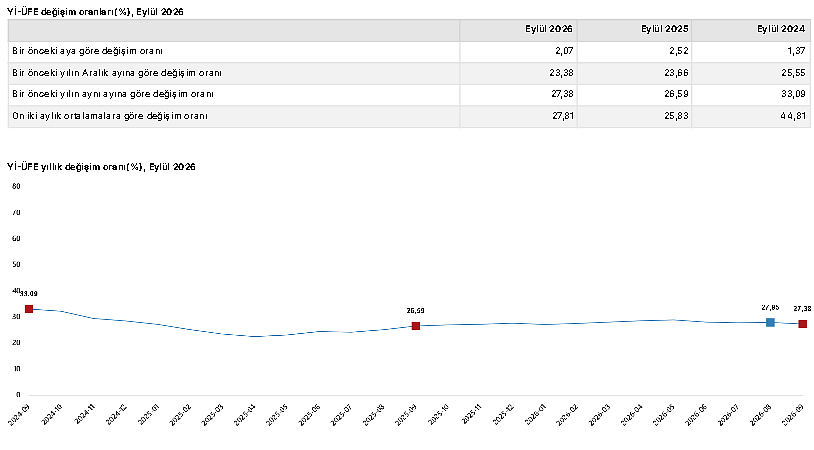Click the 27,81 table cell
The width and height of the screenshot is (814, 450).
pyautogui.click(x=563, y=116)
